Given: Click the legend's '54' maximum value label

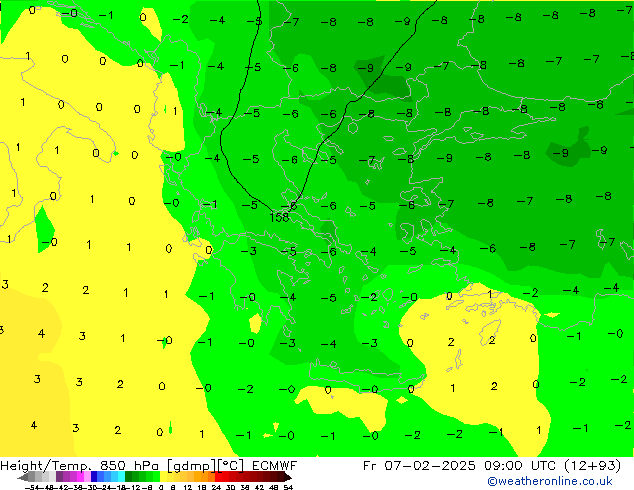Looking at the screenshot, I should (x=288, y=488).
